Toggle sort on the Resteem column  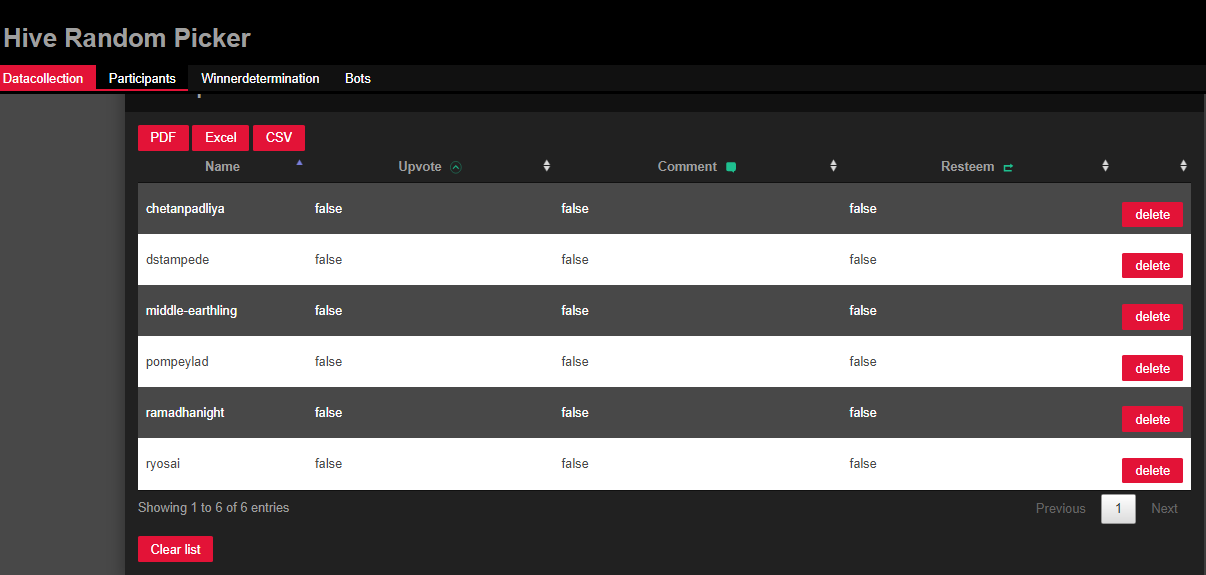[1105, 166]
